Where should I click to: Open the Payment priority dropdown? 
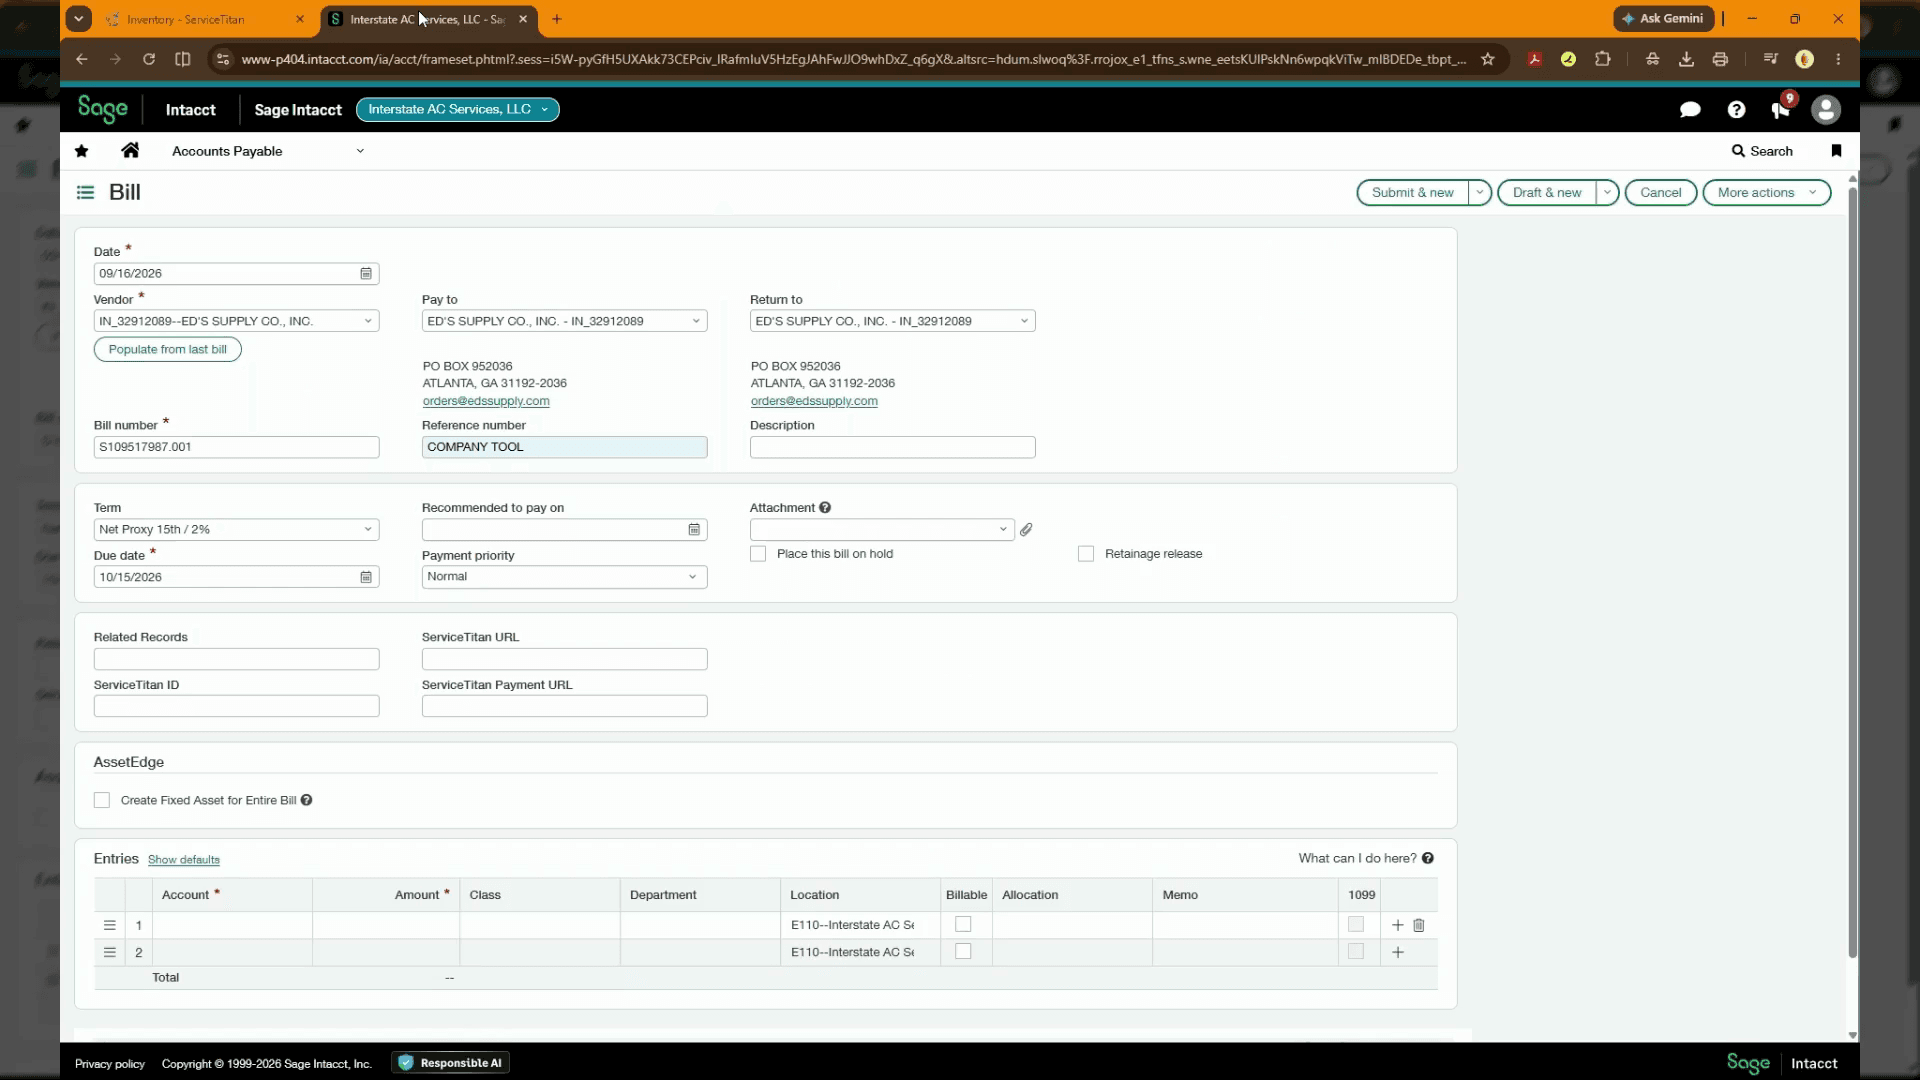pos(692,577)
